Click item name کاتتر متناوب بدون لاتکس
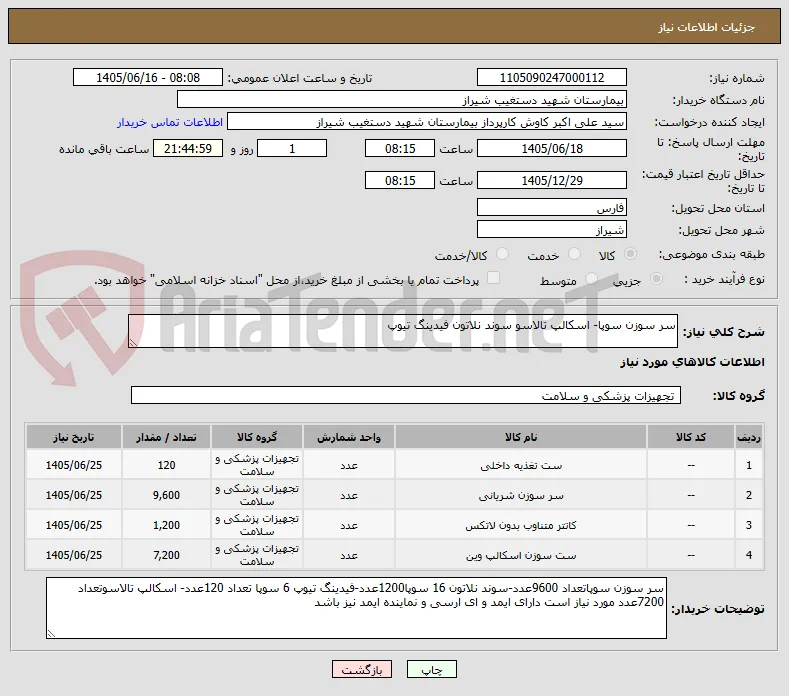 (521, 525)
